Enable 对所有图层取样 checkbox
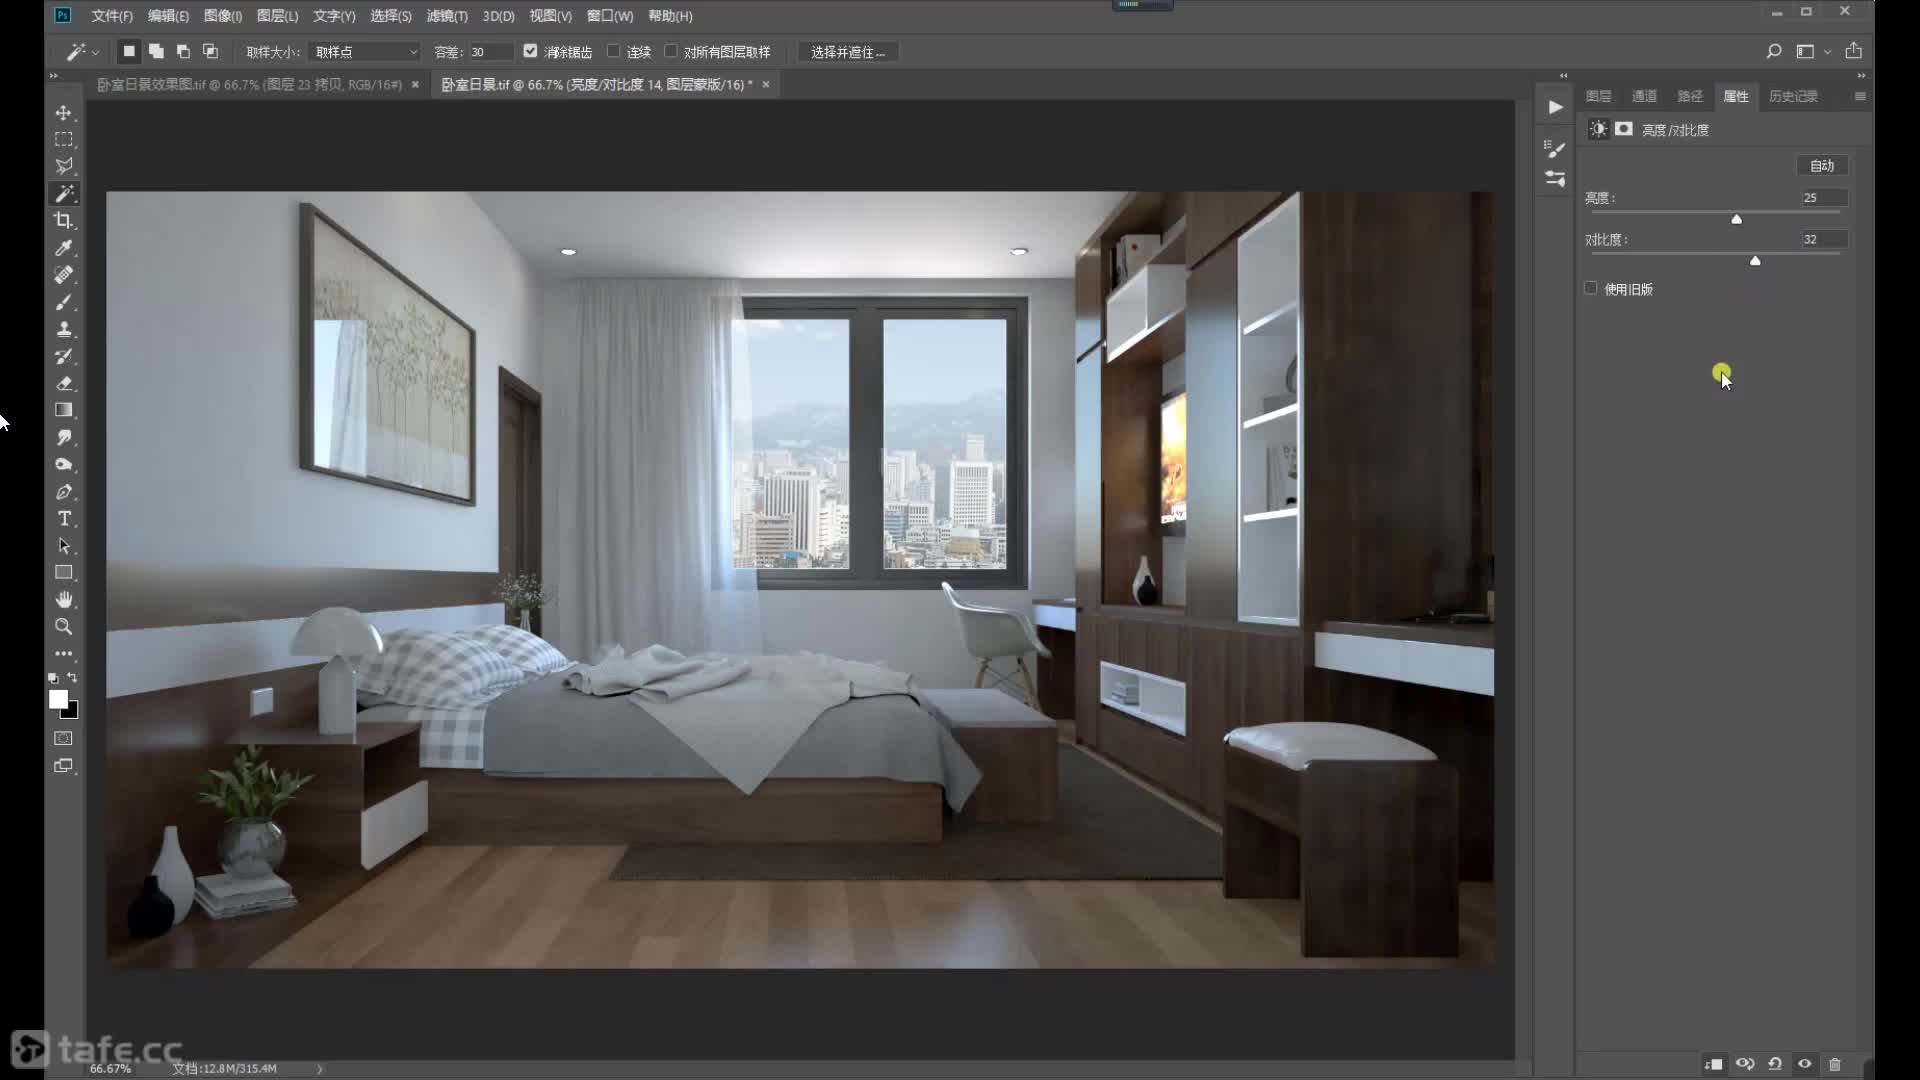 (x=670, y=51)
